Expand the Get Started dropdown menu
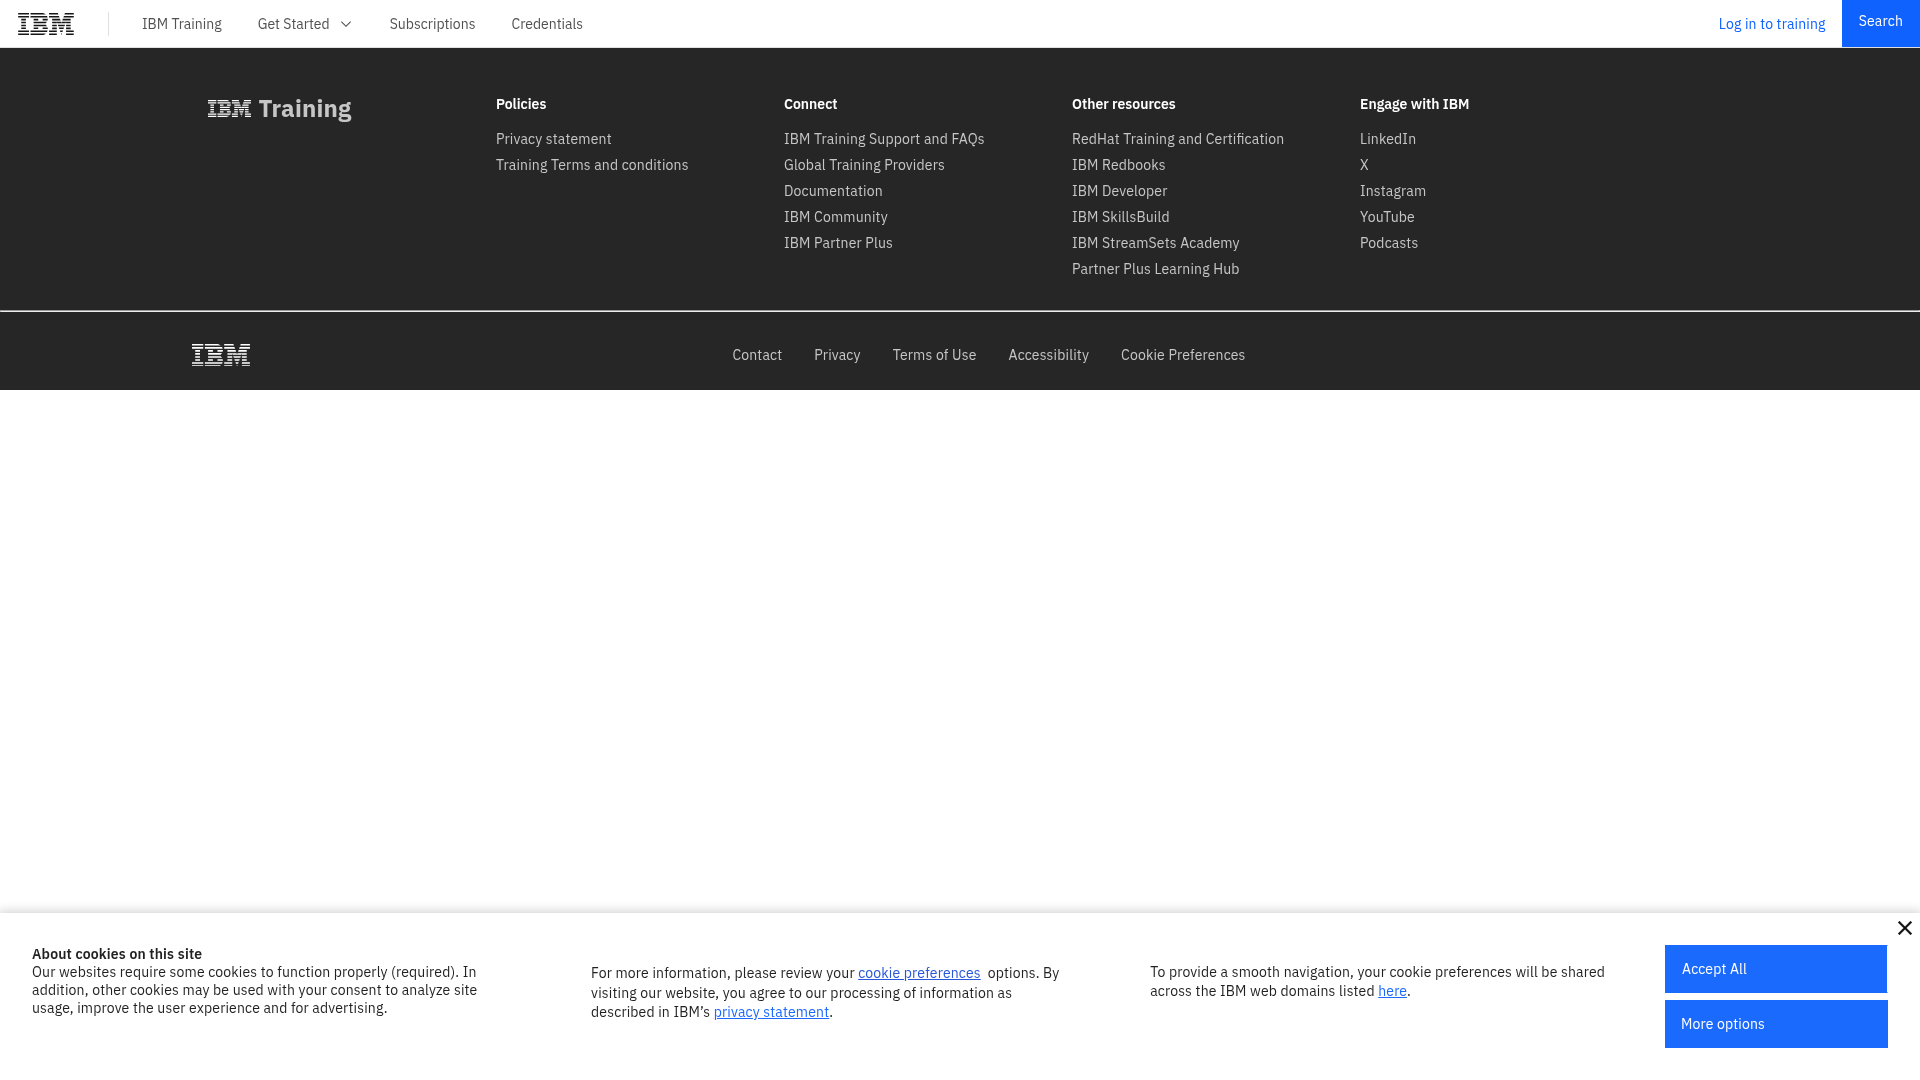Viewport: 1920px width, 1080px height. (x=305, y=24)
